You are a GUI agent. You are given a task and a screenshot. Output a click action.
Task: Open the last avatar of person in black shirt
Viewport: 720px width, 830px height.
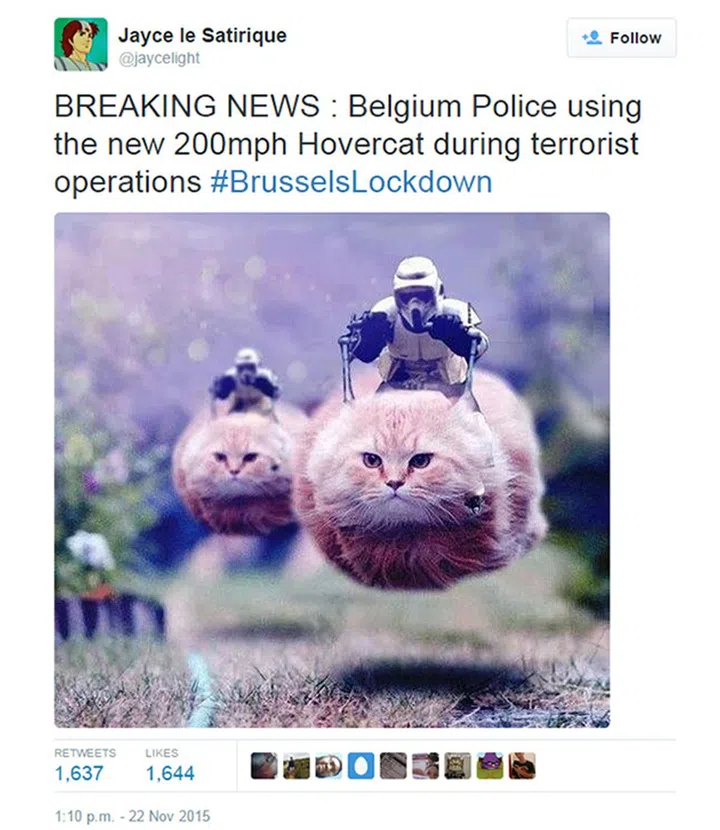point(522,766)
